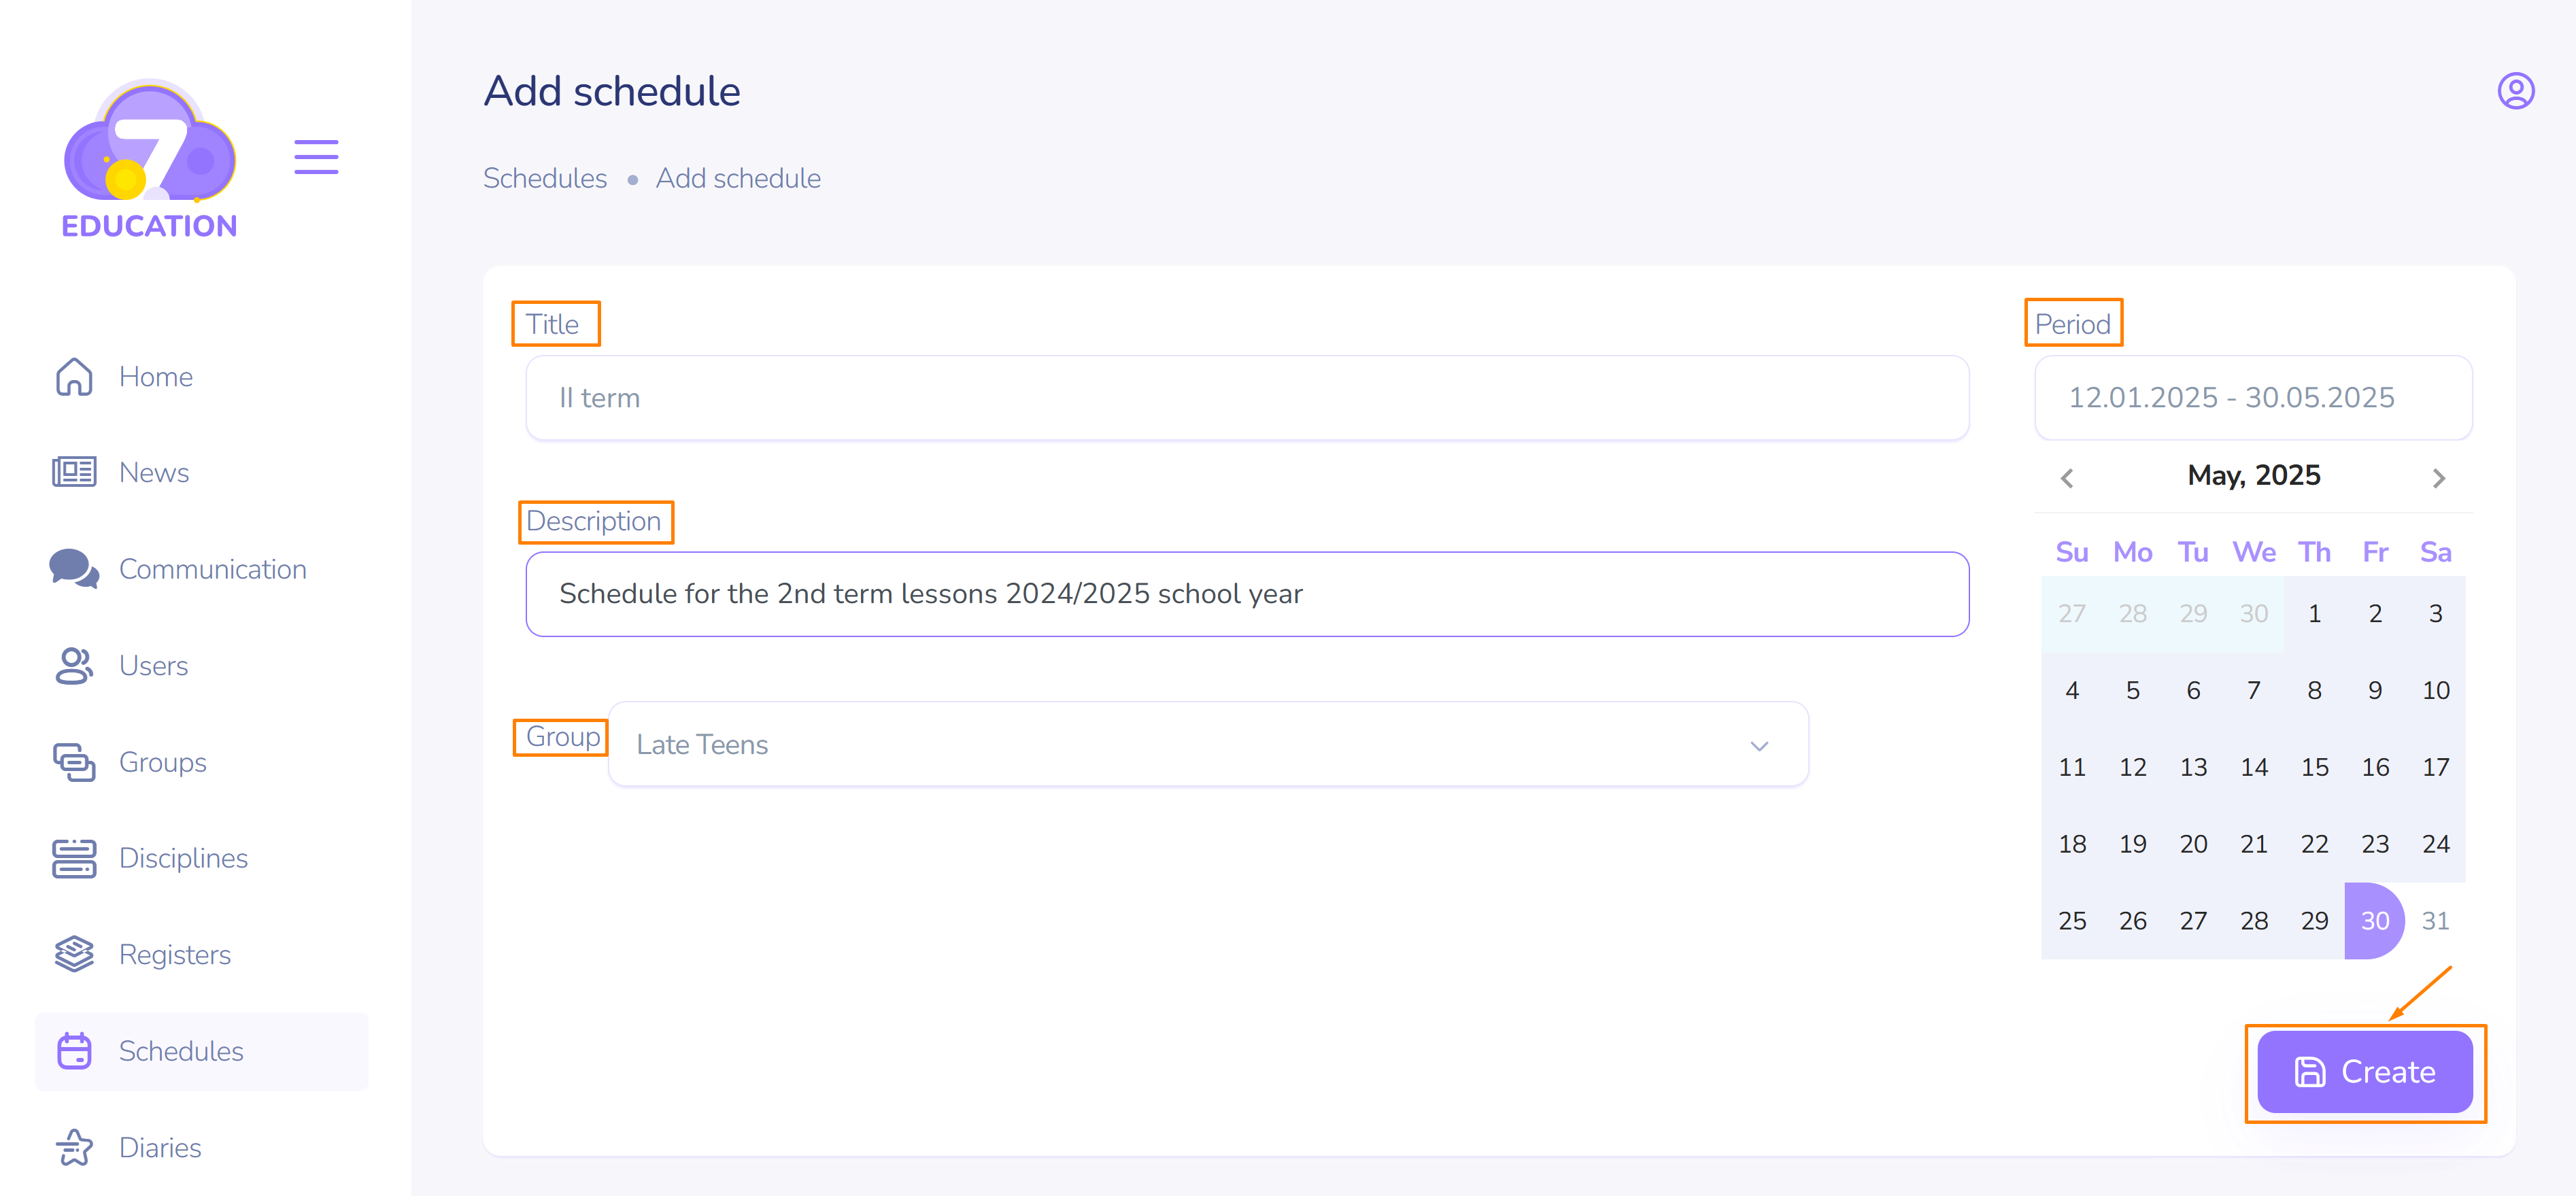This screenshot has height=1196, width=2576.
Task: Click the Schedules breadcrumb link
Action: (545, 178)
